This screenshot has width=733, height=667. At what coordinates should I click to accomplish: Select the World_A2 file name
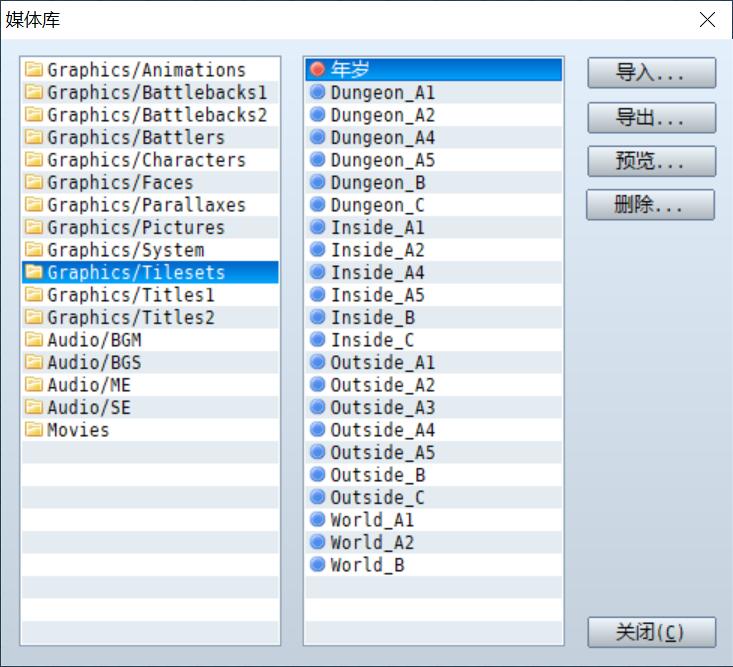click(x=372, y=542)
